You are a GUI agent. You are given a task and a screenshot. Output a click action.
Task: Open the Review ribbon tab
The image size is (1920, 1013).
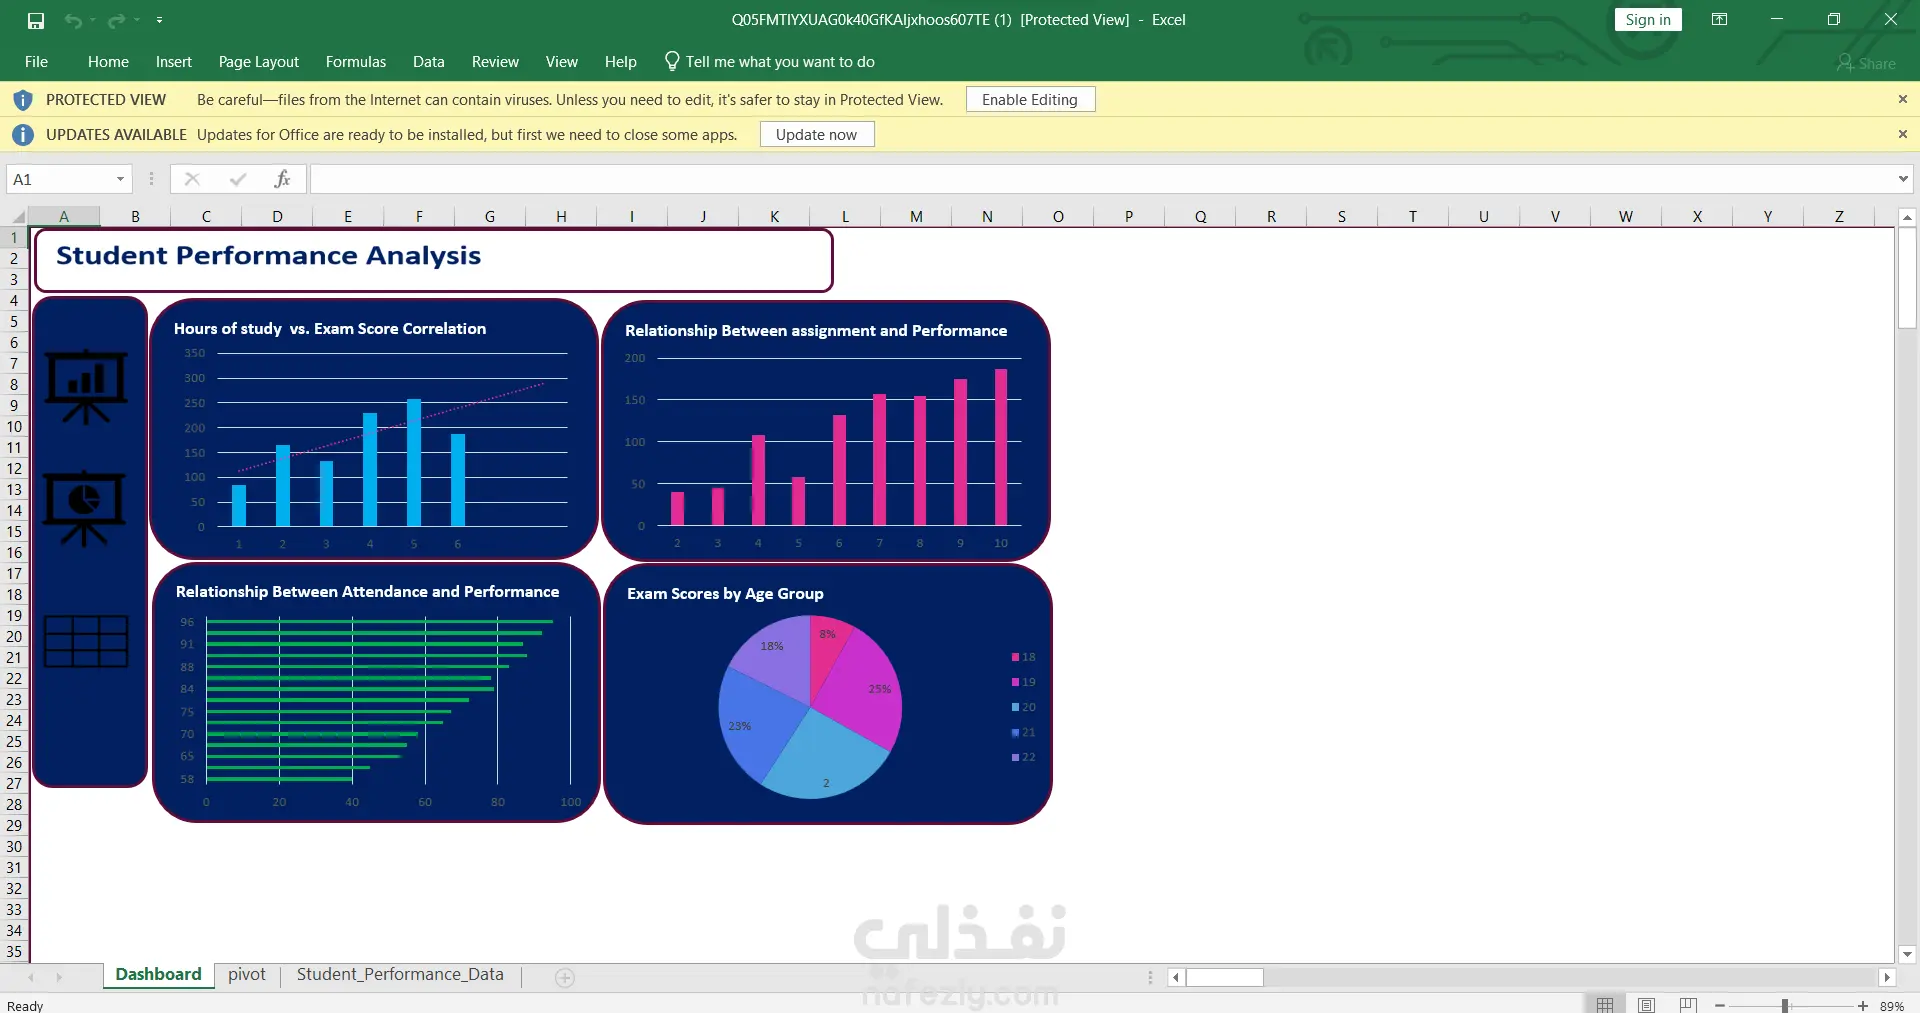pos(495,62)
